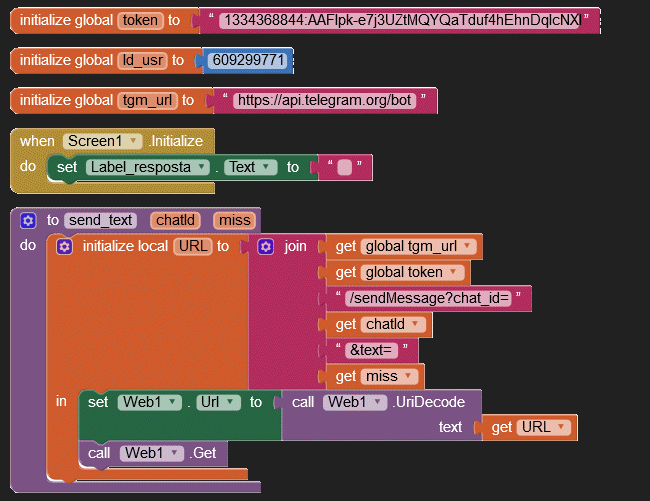The image size is (650, 501).
Task: Edit the Id_usr number value 609299771
Action: point(249,60)
